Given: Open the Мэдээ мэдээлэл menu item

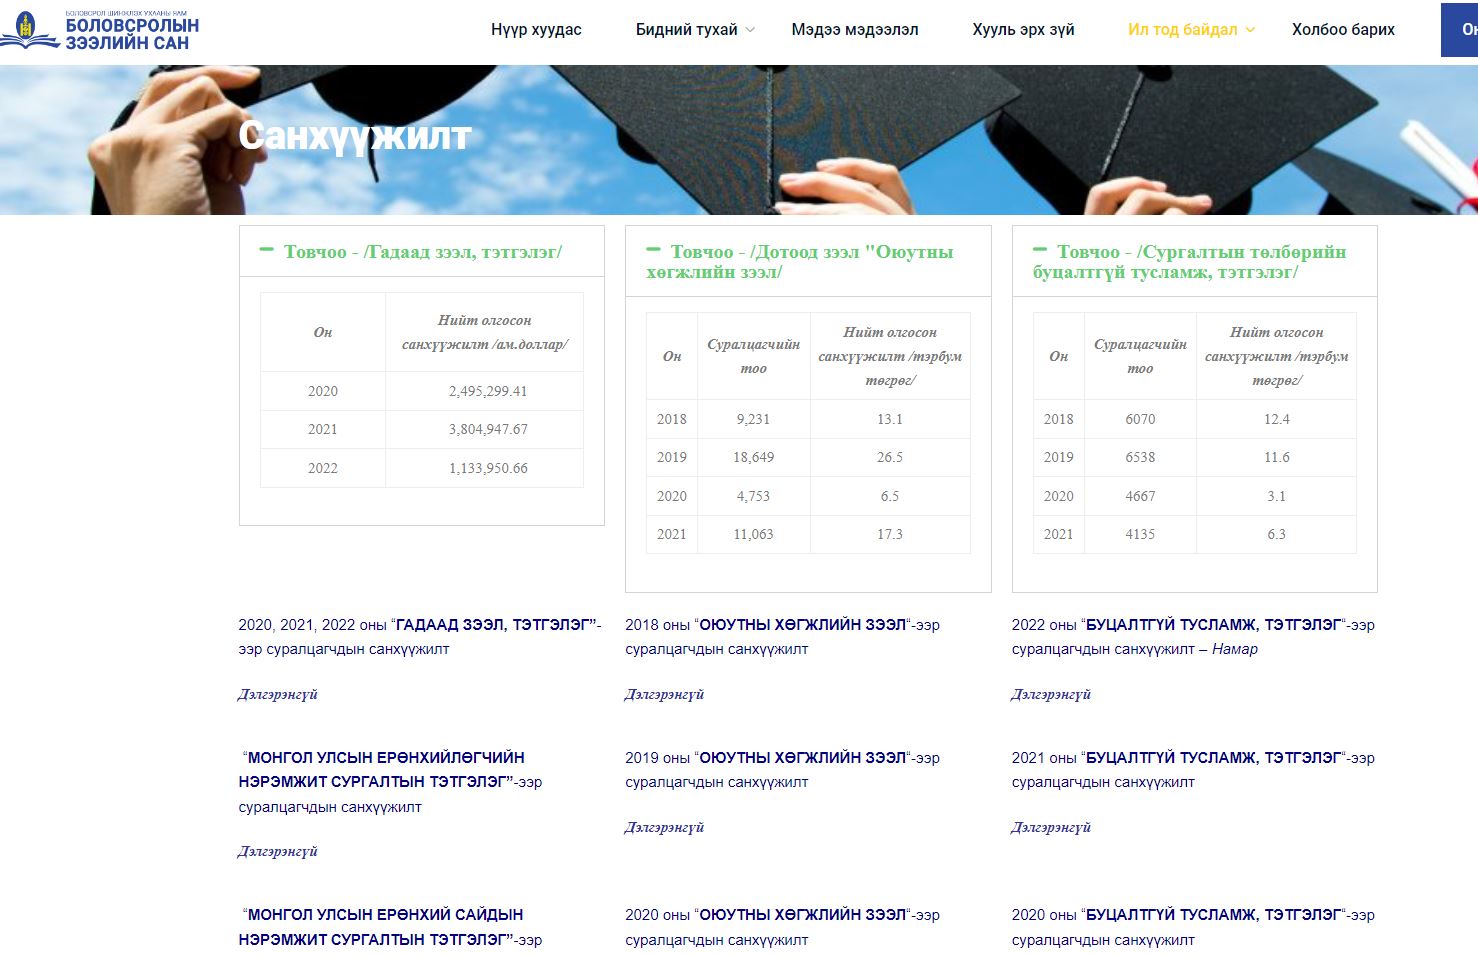Looking at the screenshot, I should (855, 30).
